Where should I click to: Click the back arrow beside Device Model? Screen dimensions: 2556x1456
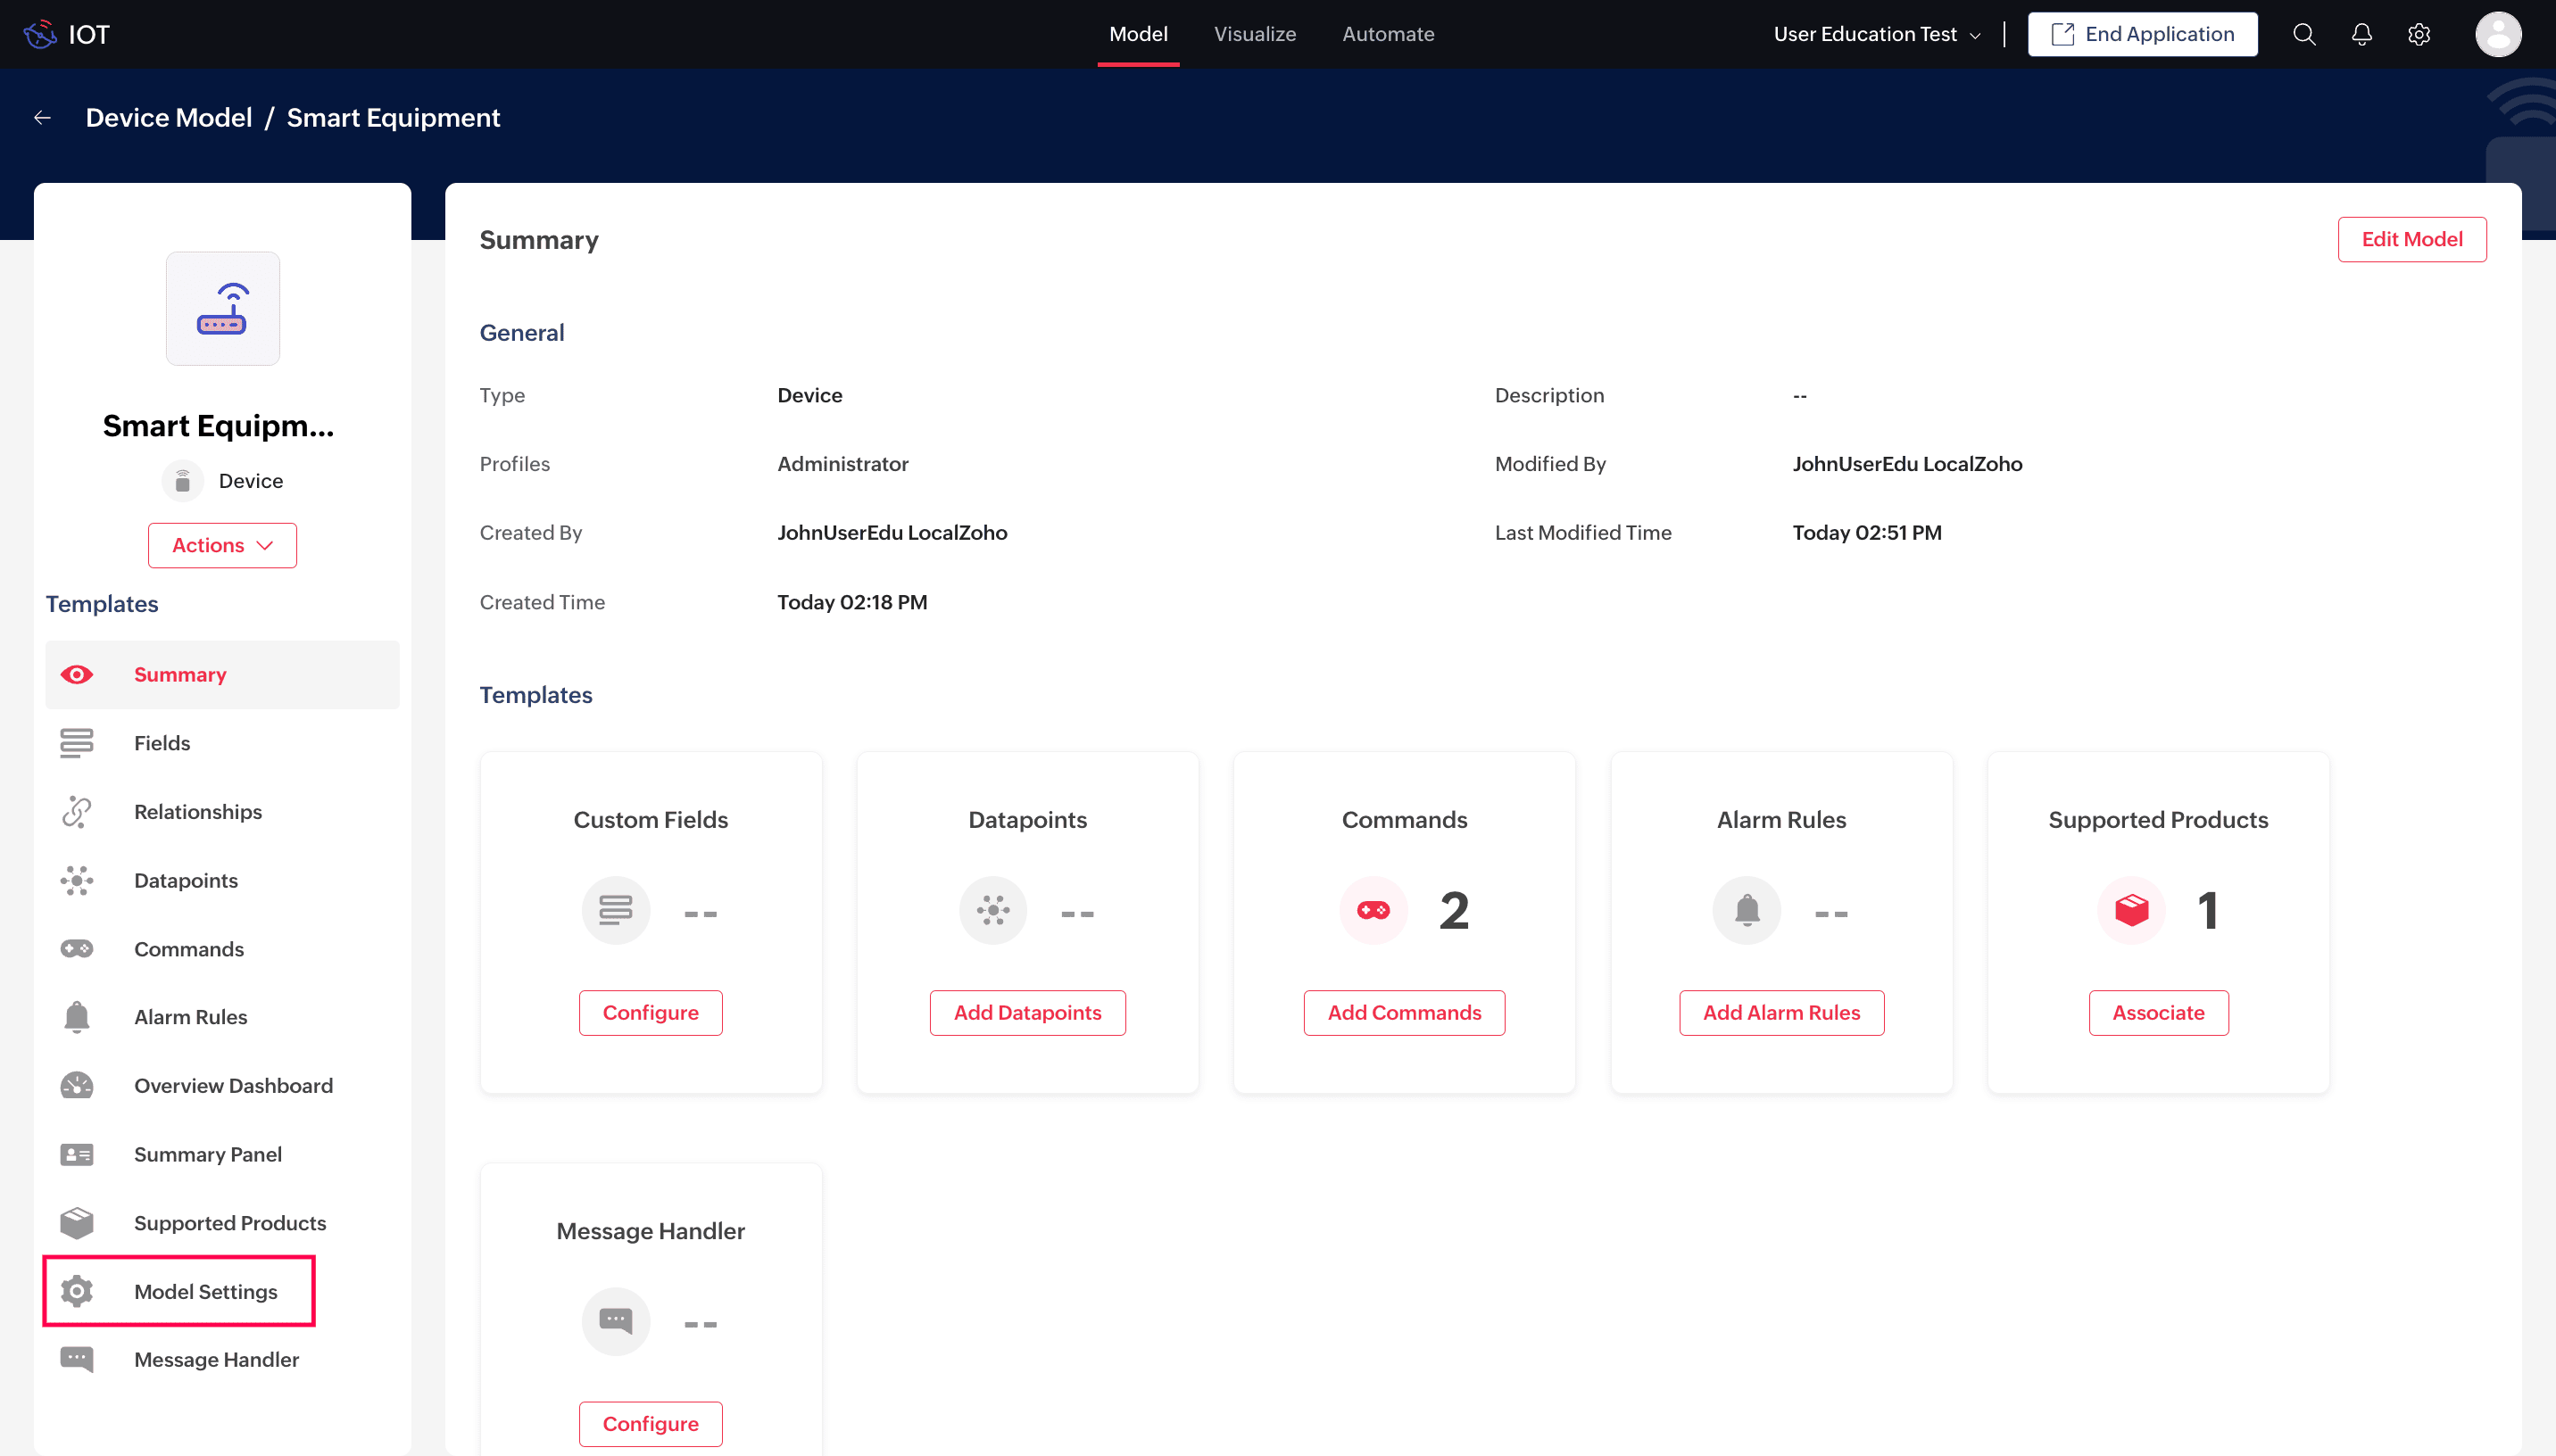click(x=42, y=118)
